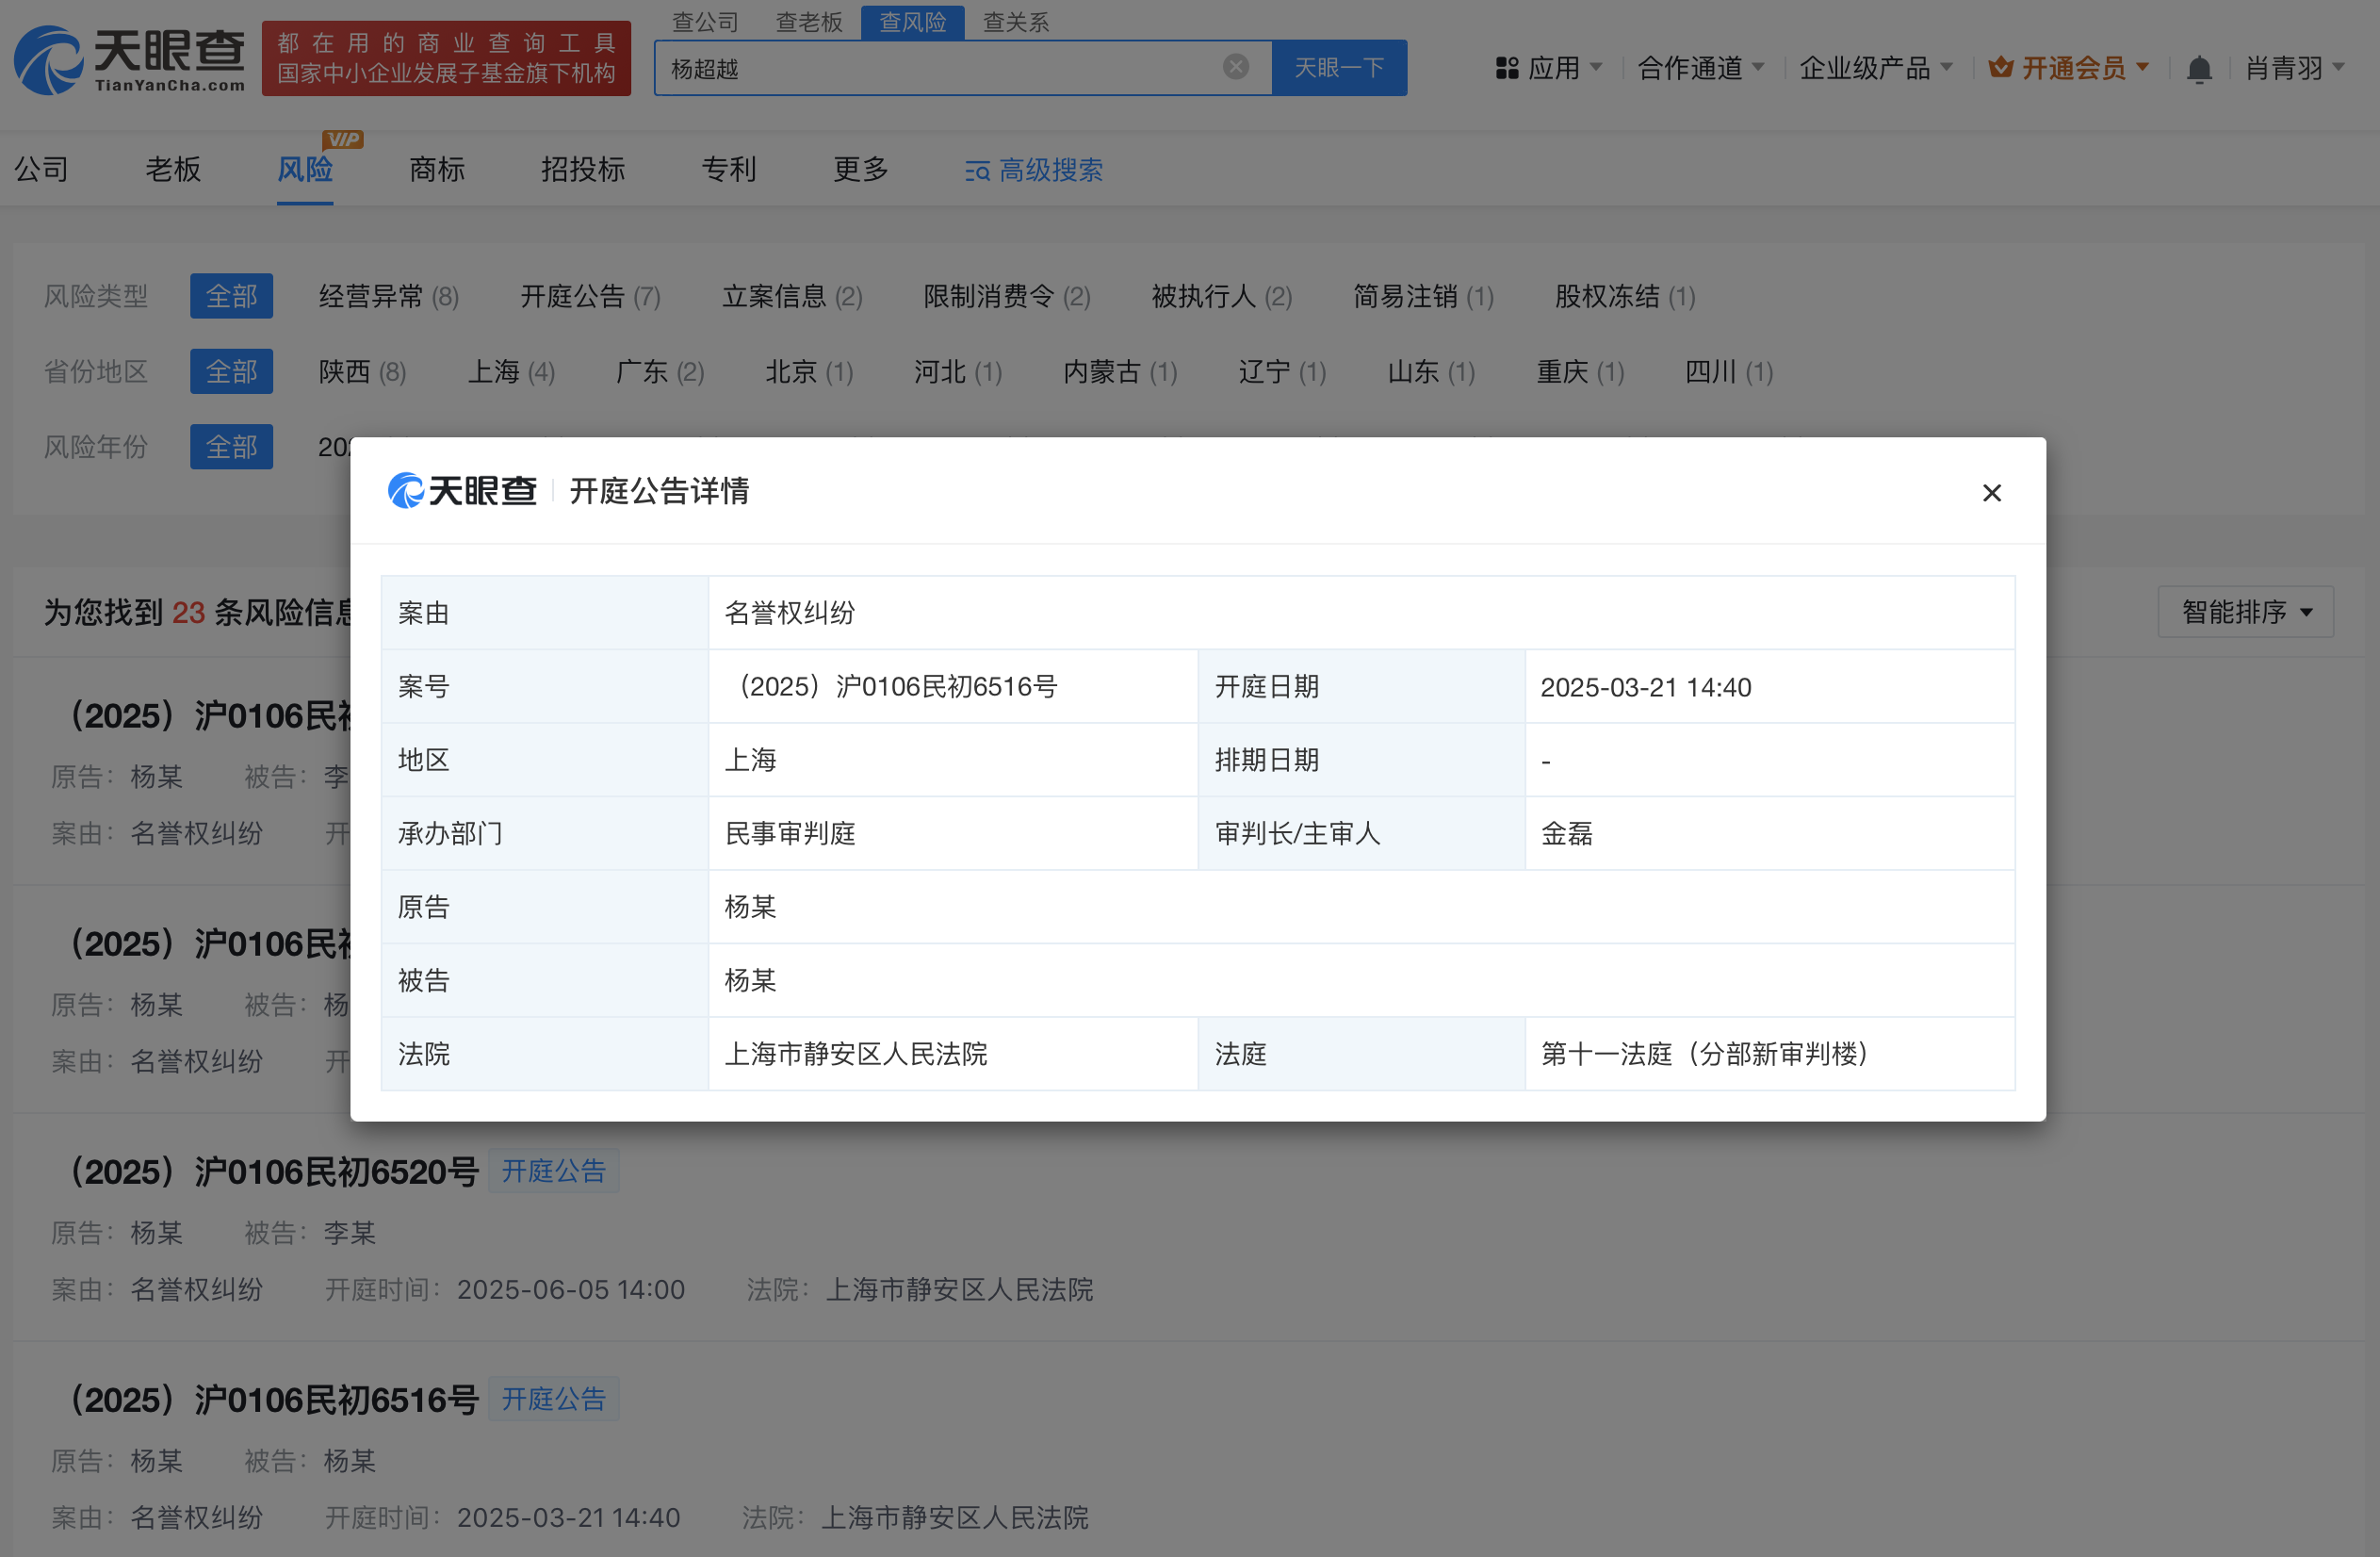This screenshot has width=2380, height=1557.
Task: Clear the search field with X icon
Action: [1235, 67]
